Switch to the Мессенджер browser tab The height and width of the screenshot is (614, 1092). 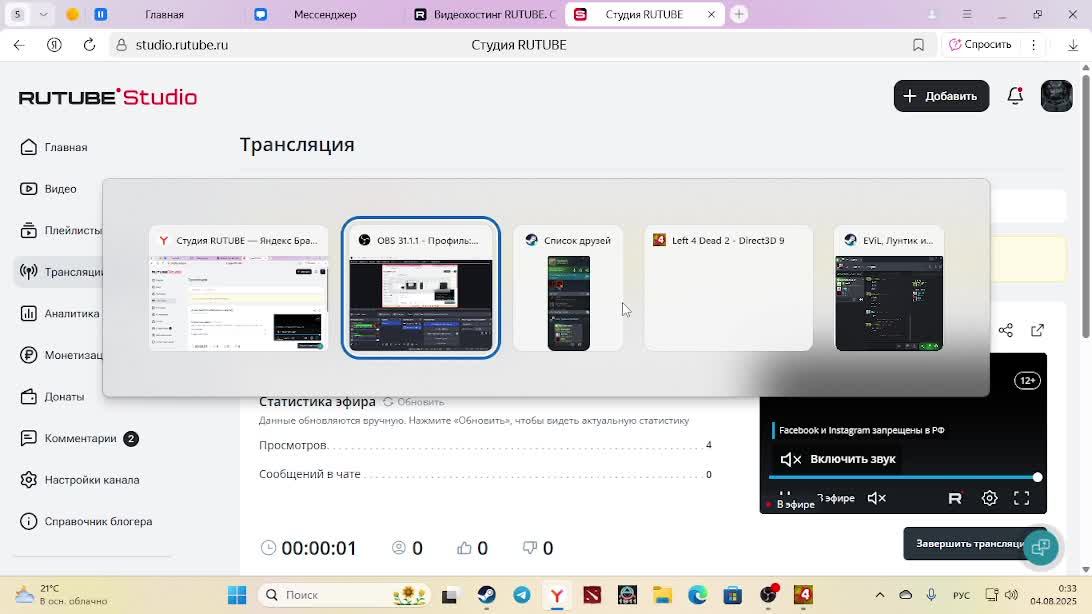pos(325,15)
